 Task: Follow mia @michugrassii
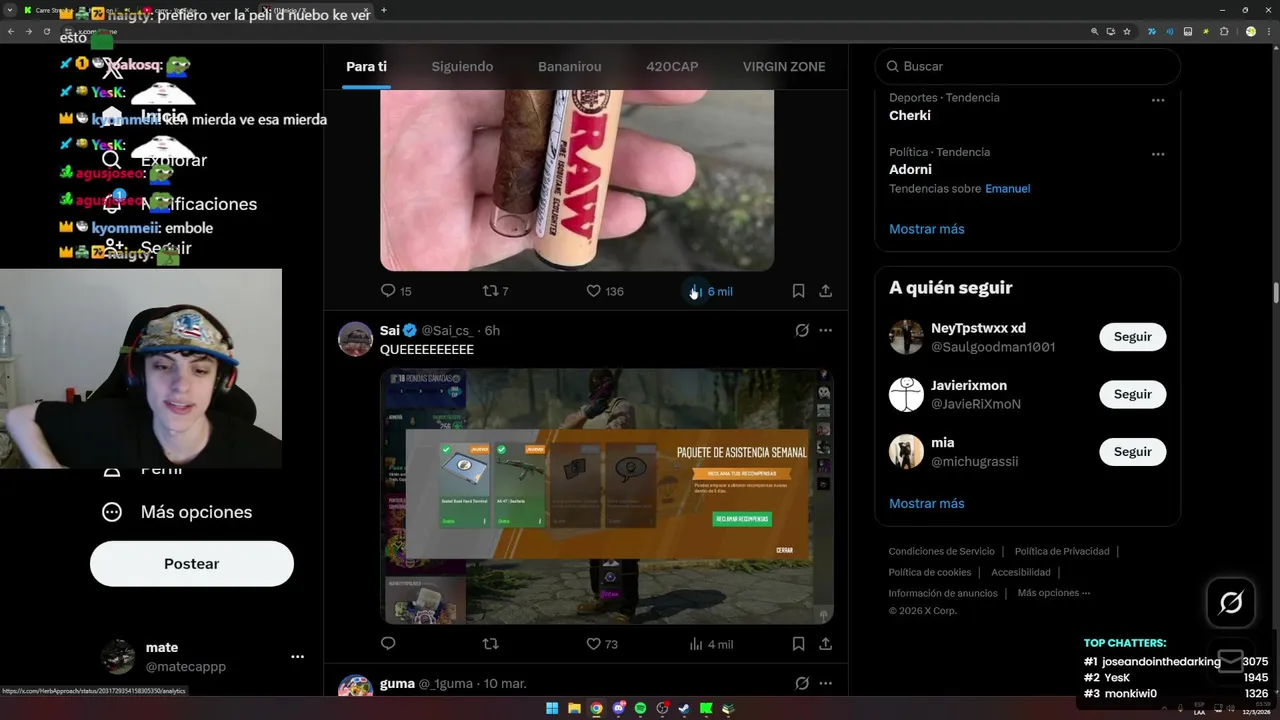(1133, 452)
